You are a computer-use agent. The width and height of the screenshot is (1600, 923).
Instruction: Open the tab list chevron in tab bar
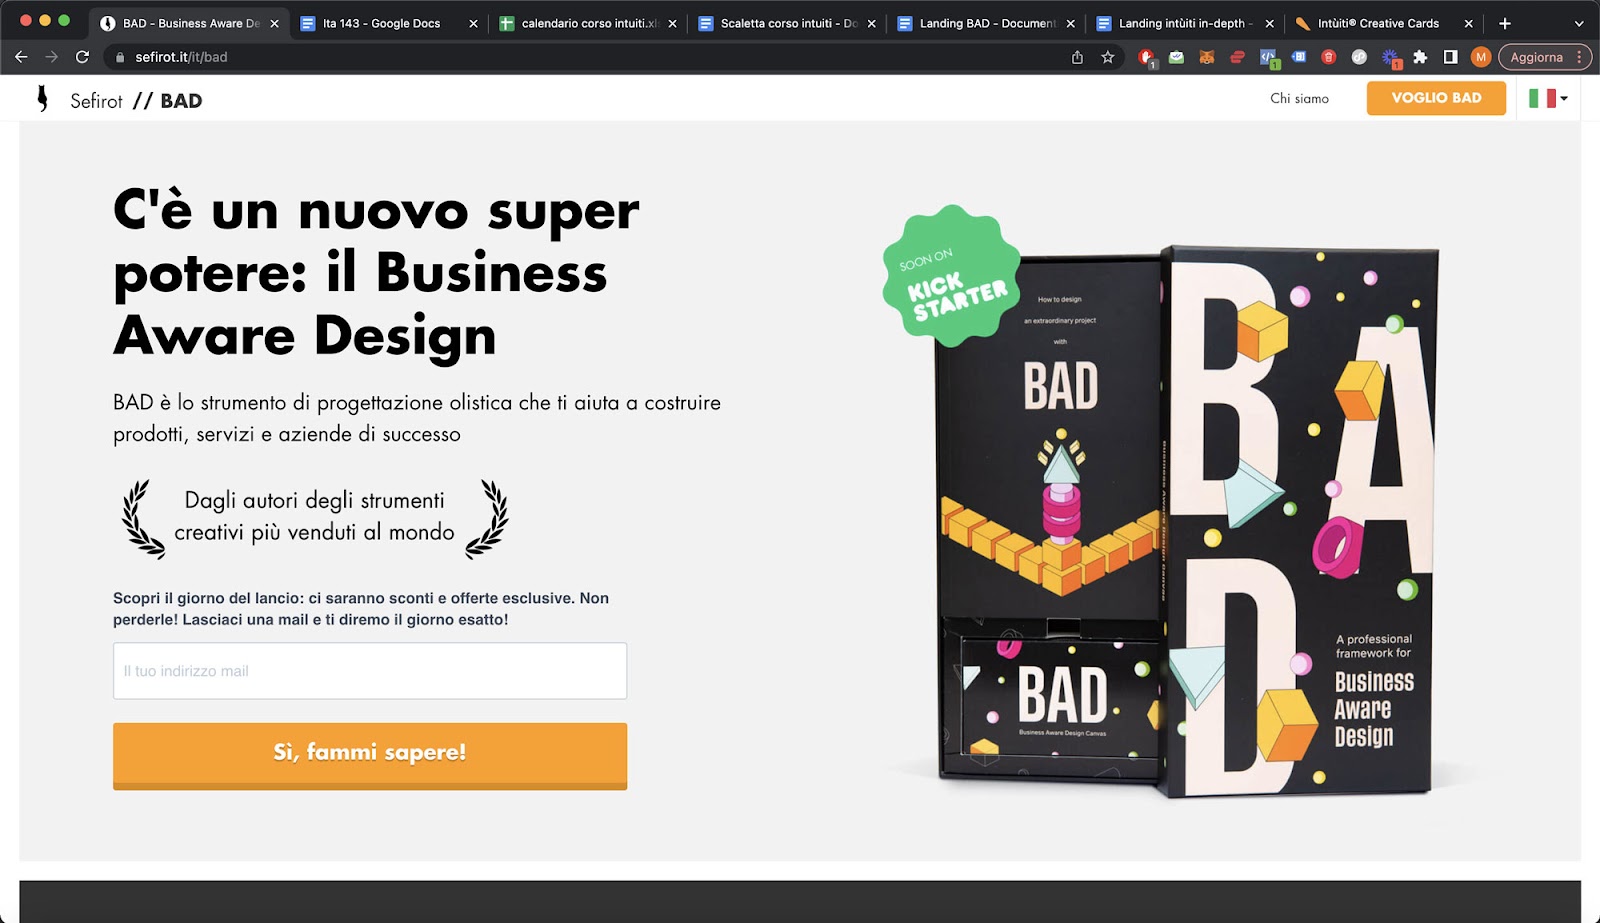(x=1579, y=23)
